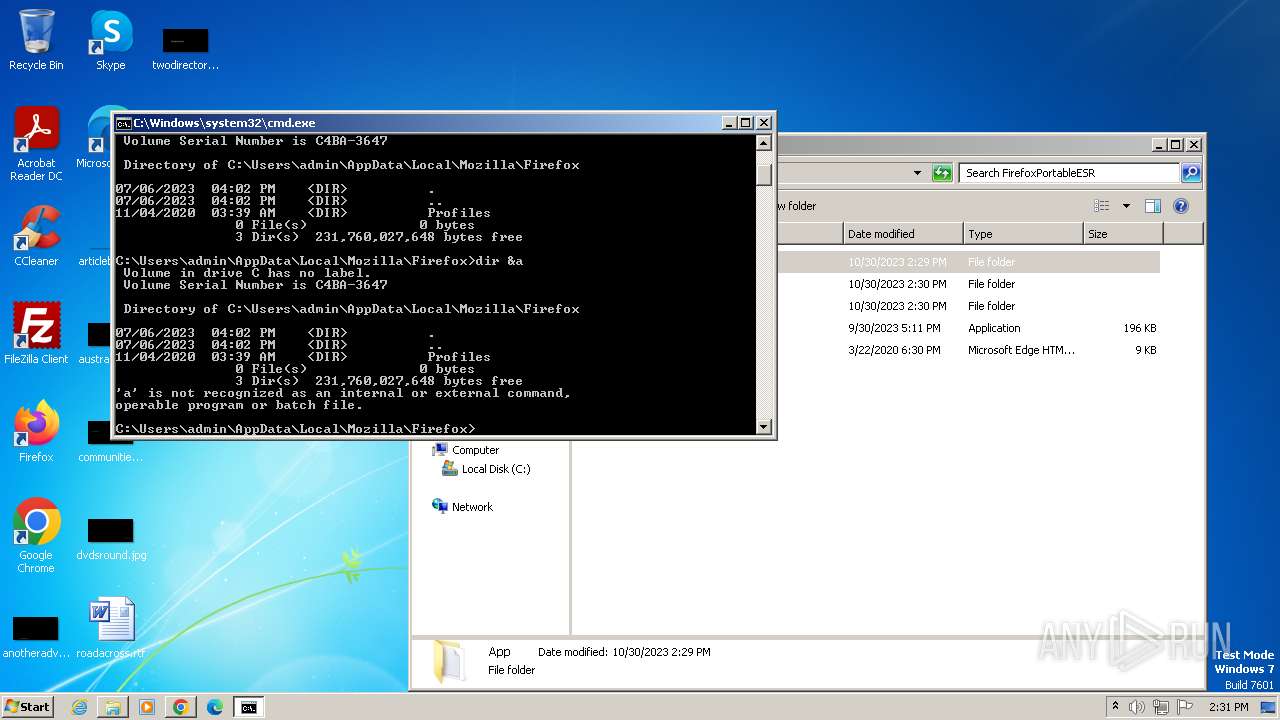Screen dimensions: 1280x720
Task: Click the change view icon in Explorer
Action: (1102, 206)
